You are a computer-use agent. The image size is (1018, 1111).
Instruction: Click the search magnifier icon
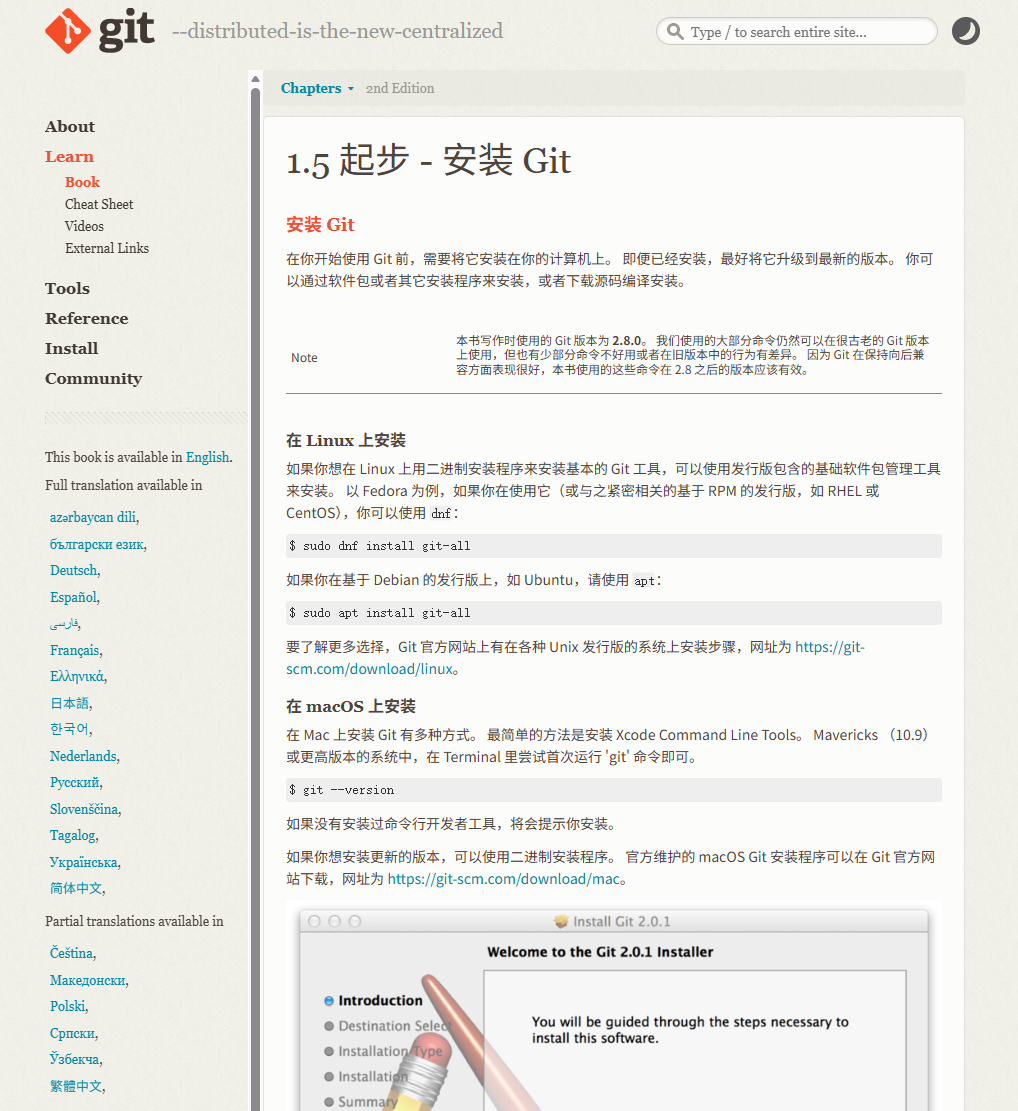[675, 32]
